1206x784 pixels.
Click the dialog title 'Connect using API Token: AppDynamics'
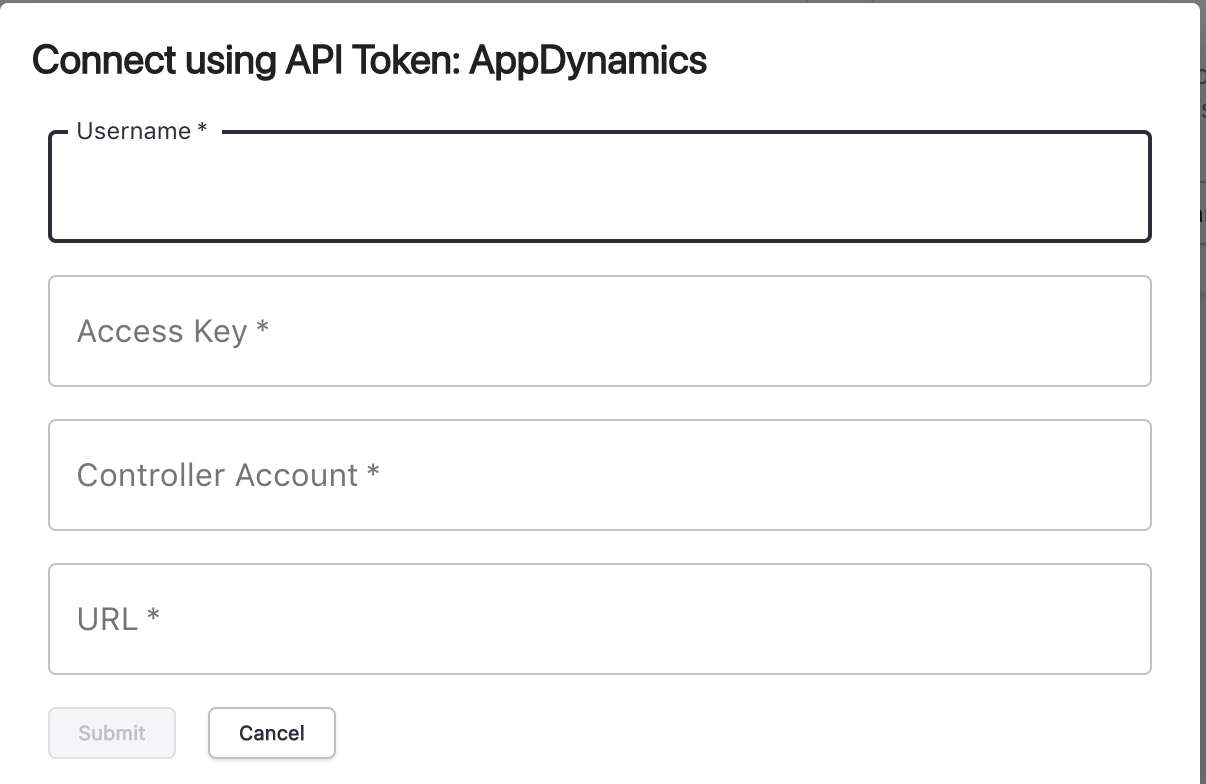click(370, 60)
